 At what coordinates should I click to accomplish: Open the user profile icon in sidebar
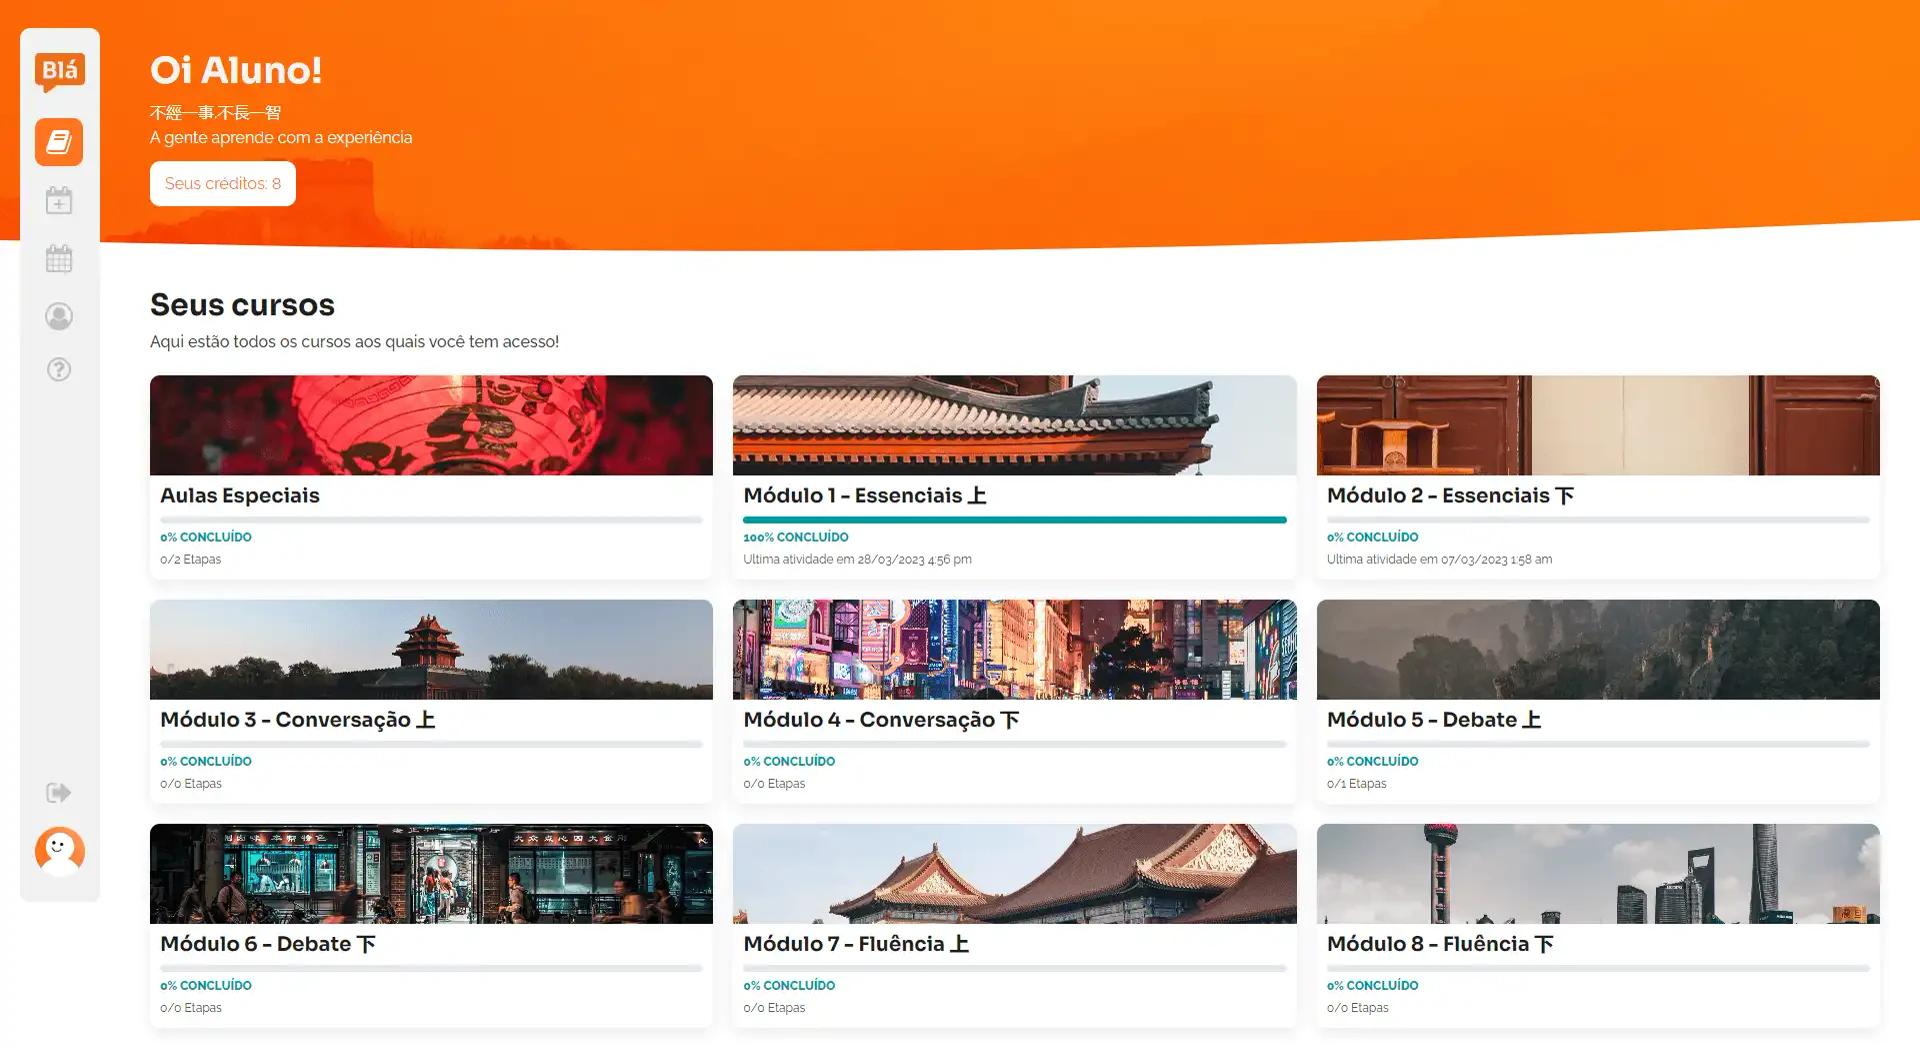(x=59, y=317)
